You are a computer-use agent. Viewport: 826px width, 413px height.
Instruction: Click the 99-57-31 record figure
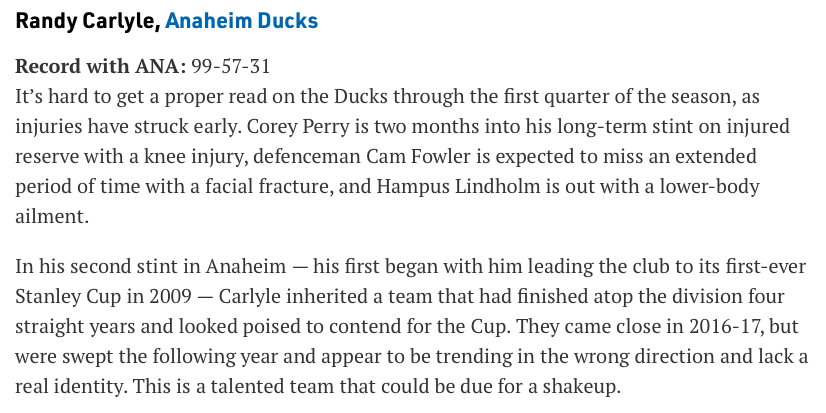point(231,66)
